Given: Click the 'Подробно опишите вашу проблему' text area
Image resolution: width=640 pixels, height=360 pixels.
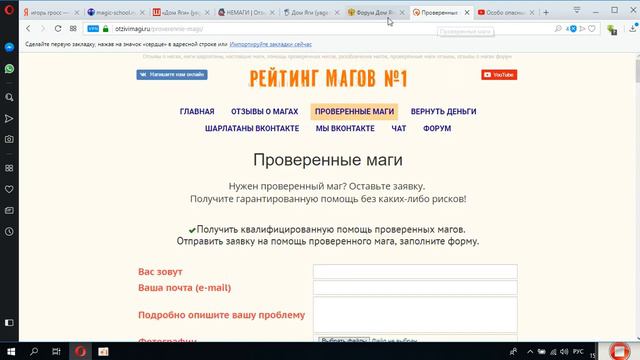Looking at the screenshot, I should coord(415,315).
